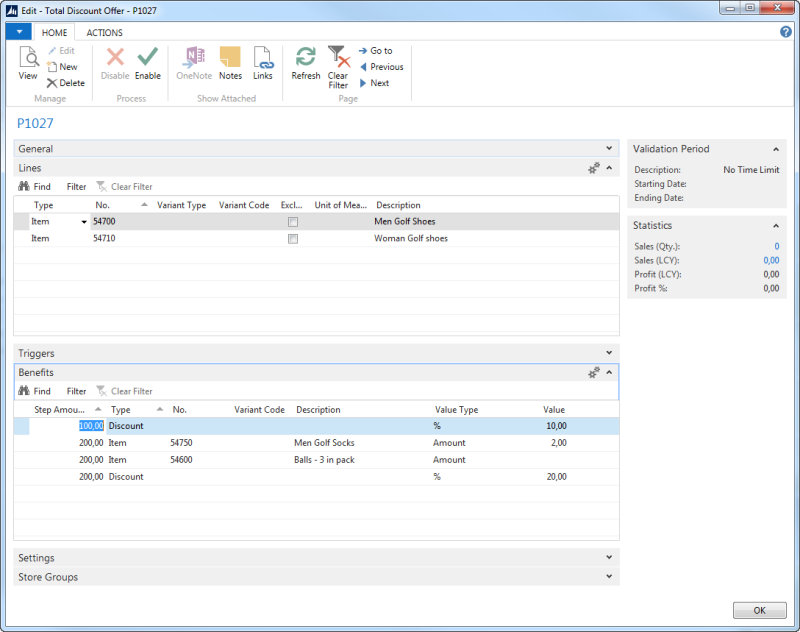Toggle Excl. checkbox for item 54700

click(292, 221)
